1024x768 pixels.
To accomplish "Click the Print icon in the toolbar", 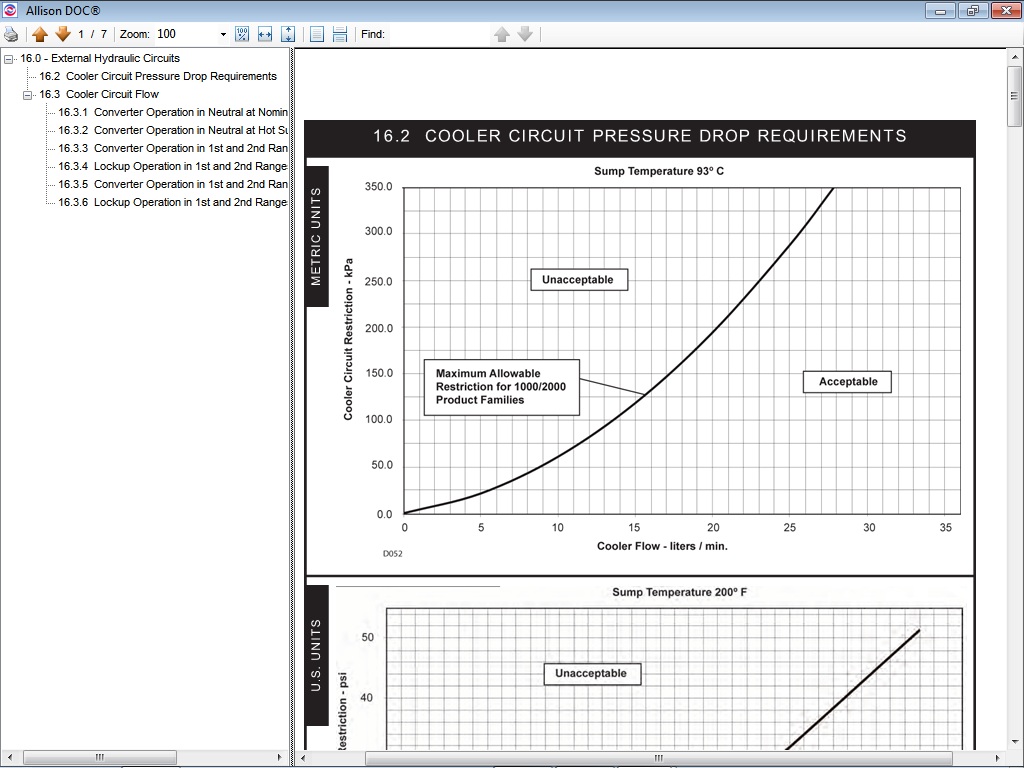I will click(x=10, y=33).
